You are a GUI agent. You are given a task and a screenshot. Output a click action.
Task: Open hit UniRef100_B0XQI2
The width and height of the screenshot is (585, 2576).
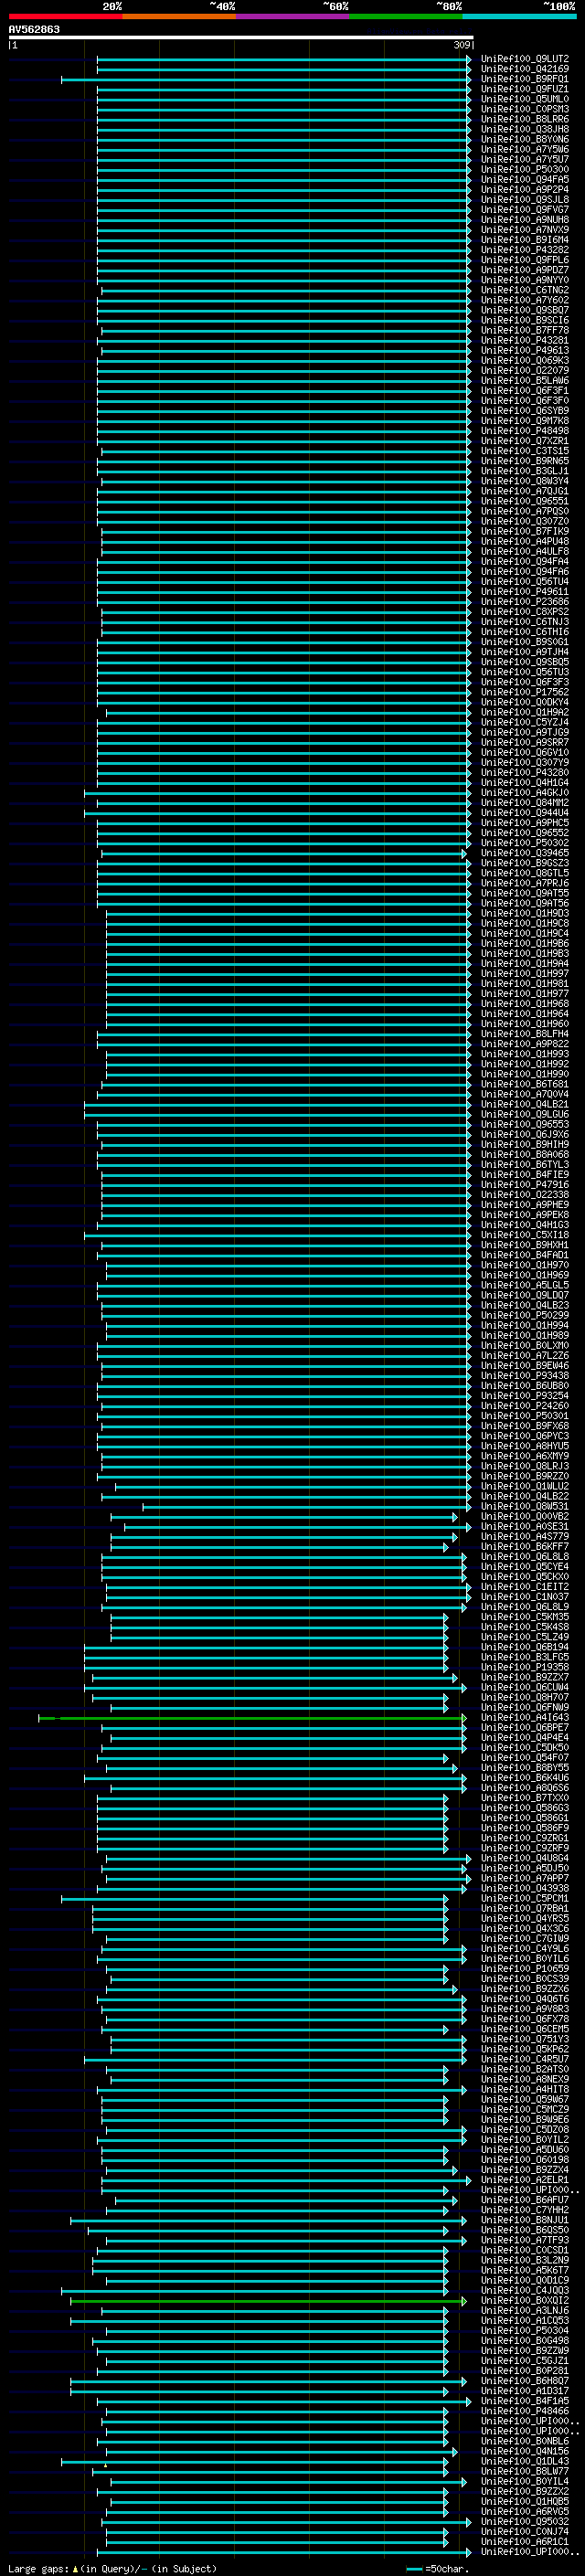524,2300
